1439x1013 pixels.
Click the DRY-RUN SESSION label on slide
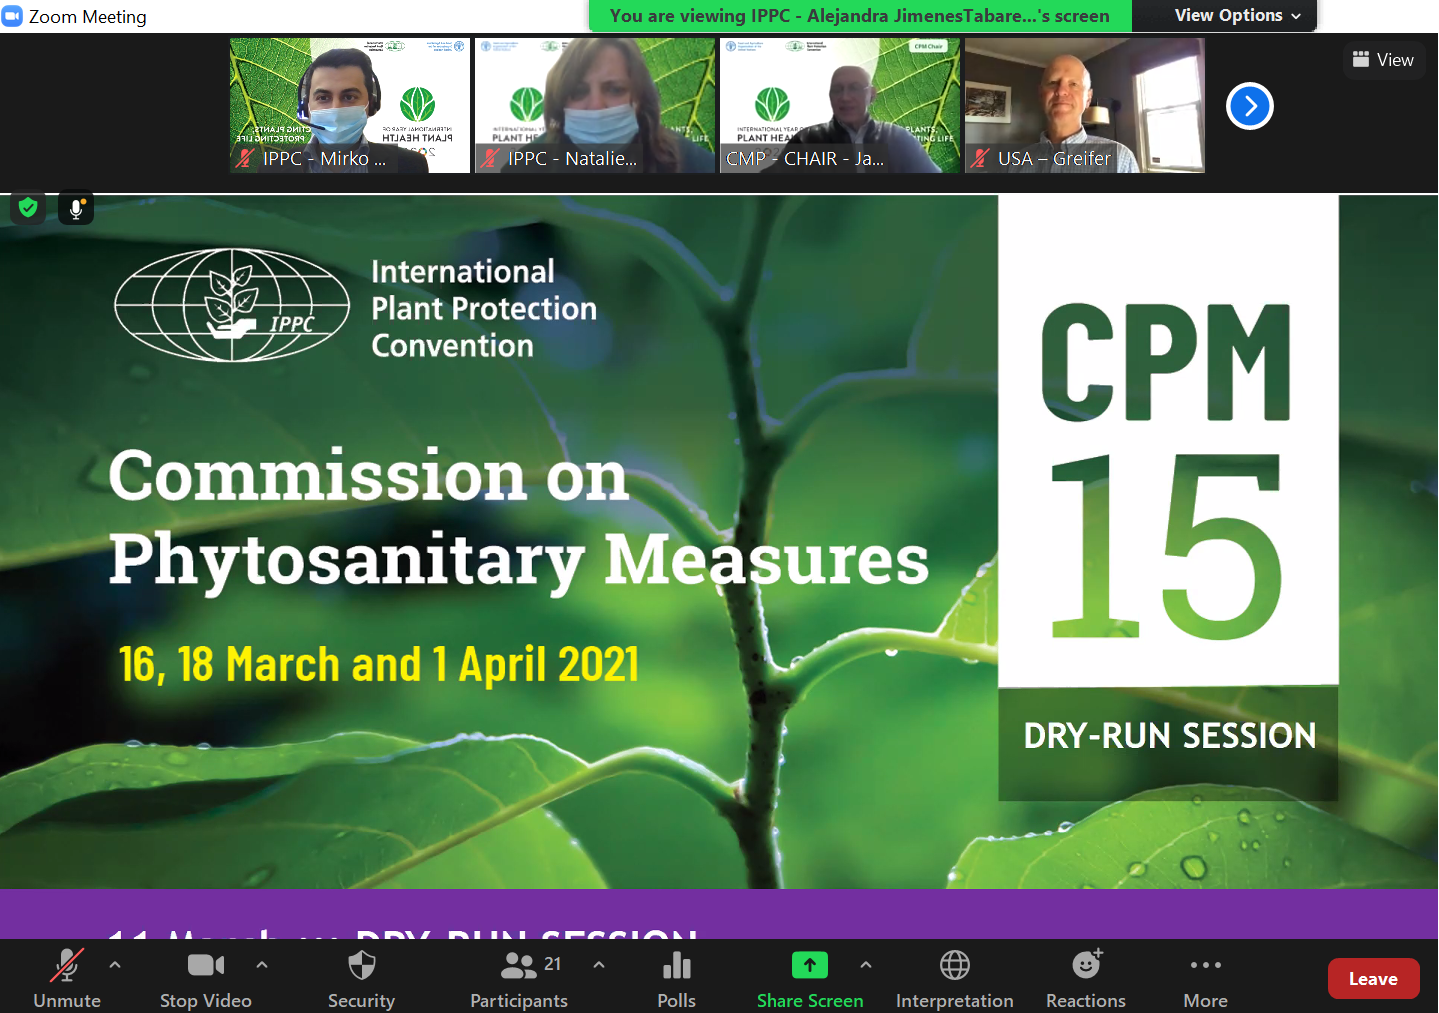(1170, 736)
